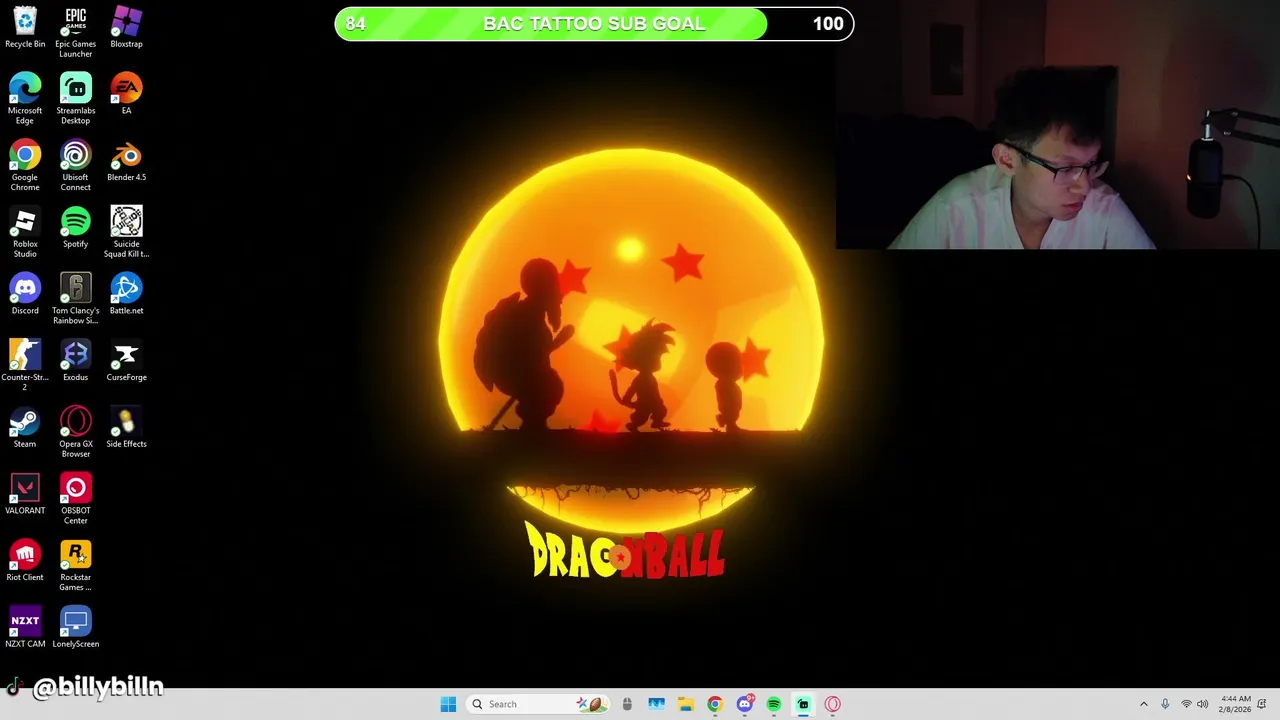Launch Ubisoft Connect desktop shortcut
The image size is (1280, 720).
(x=76, y=165)
